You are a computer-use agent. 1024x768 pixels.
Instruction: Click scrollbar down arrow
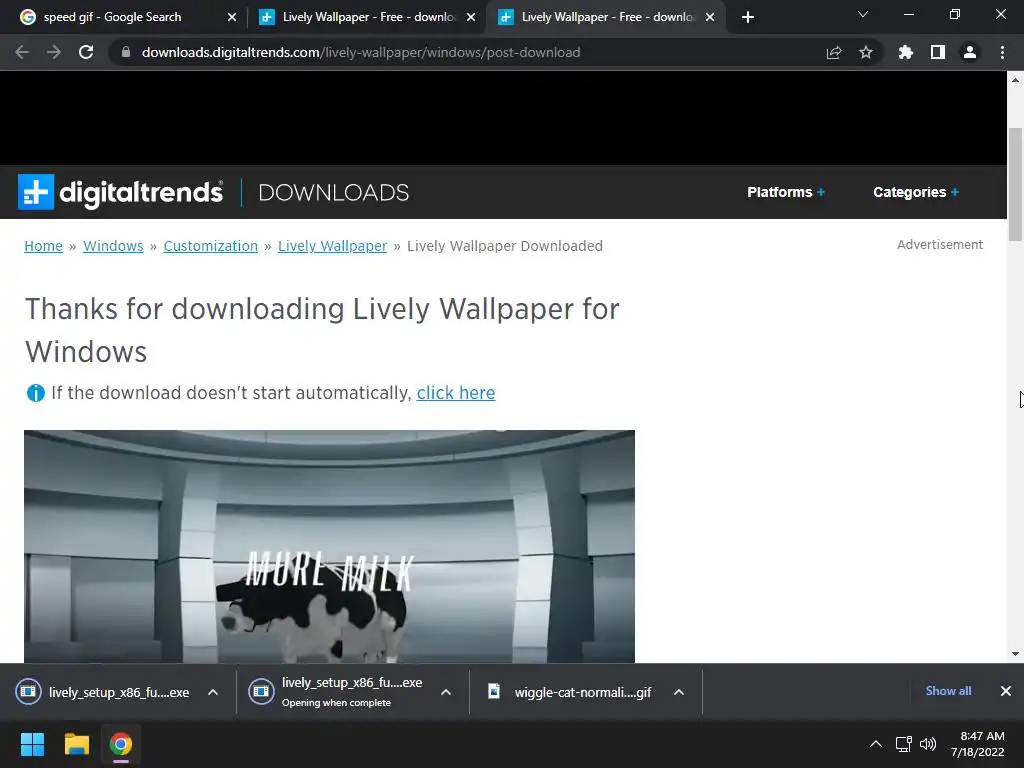(x=1015, y=654)
